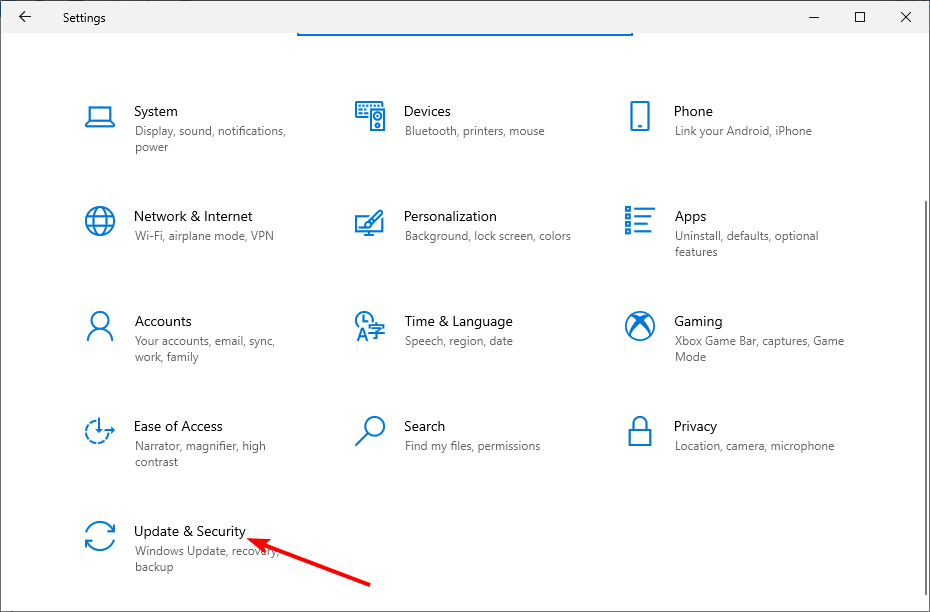
Task: Select the Privacy heading
Action: coord(695,426)
